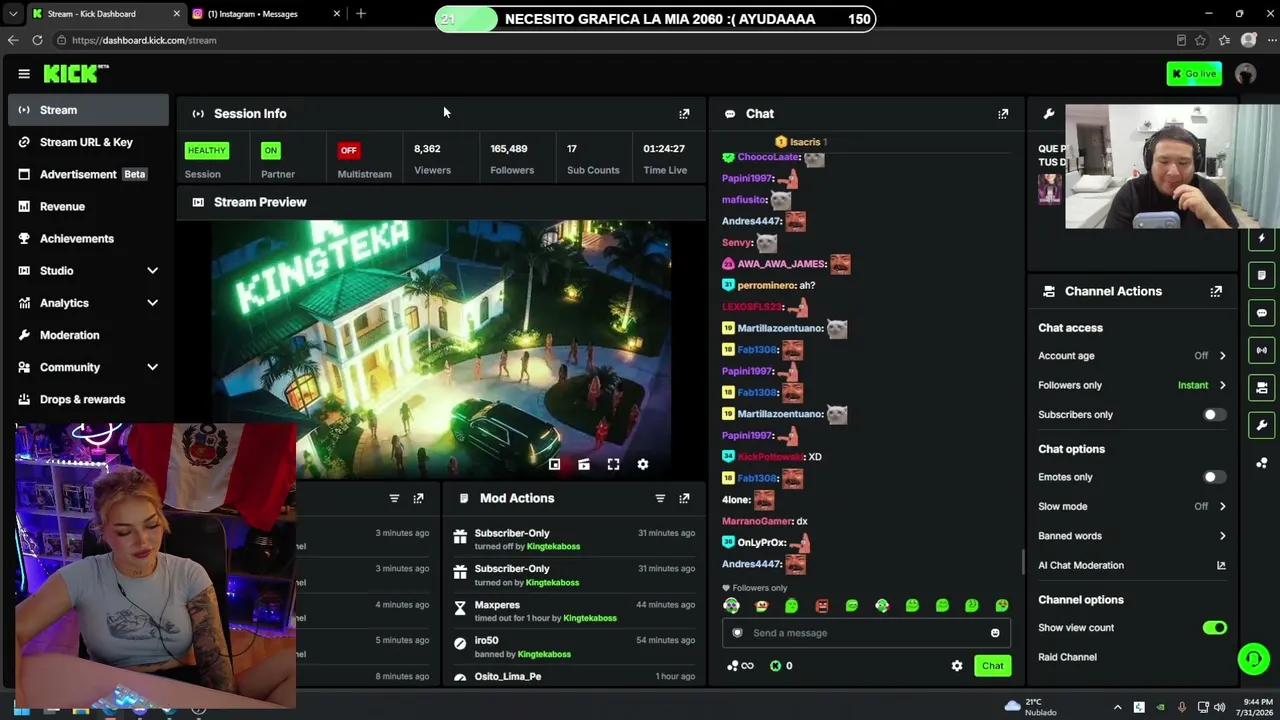
Task: Turn off the Show view count switch
Action: click(x=1214, y=628)
